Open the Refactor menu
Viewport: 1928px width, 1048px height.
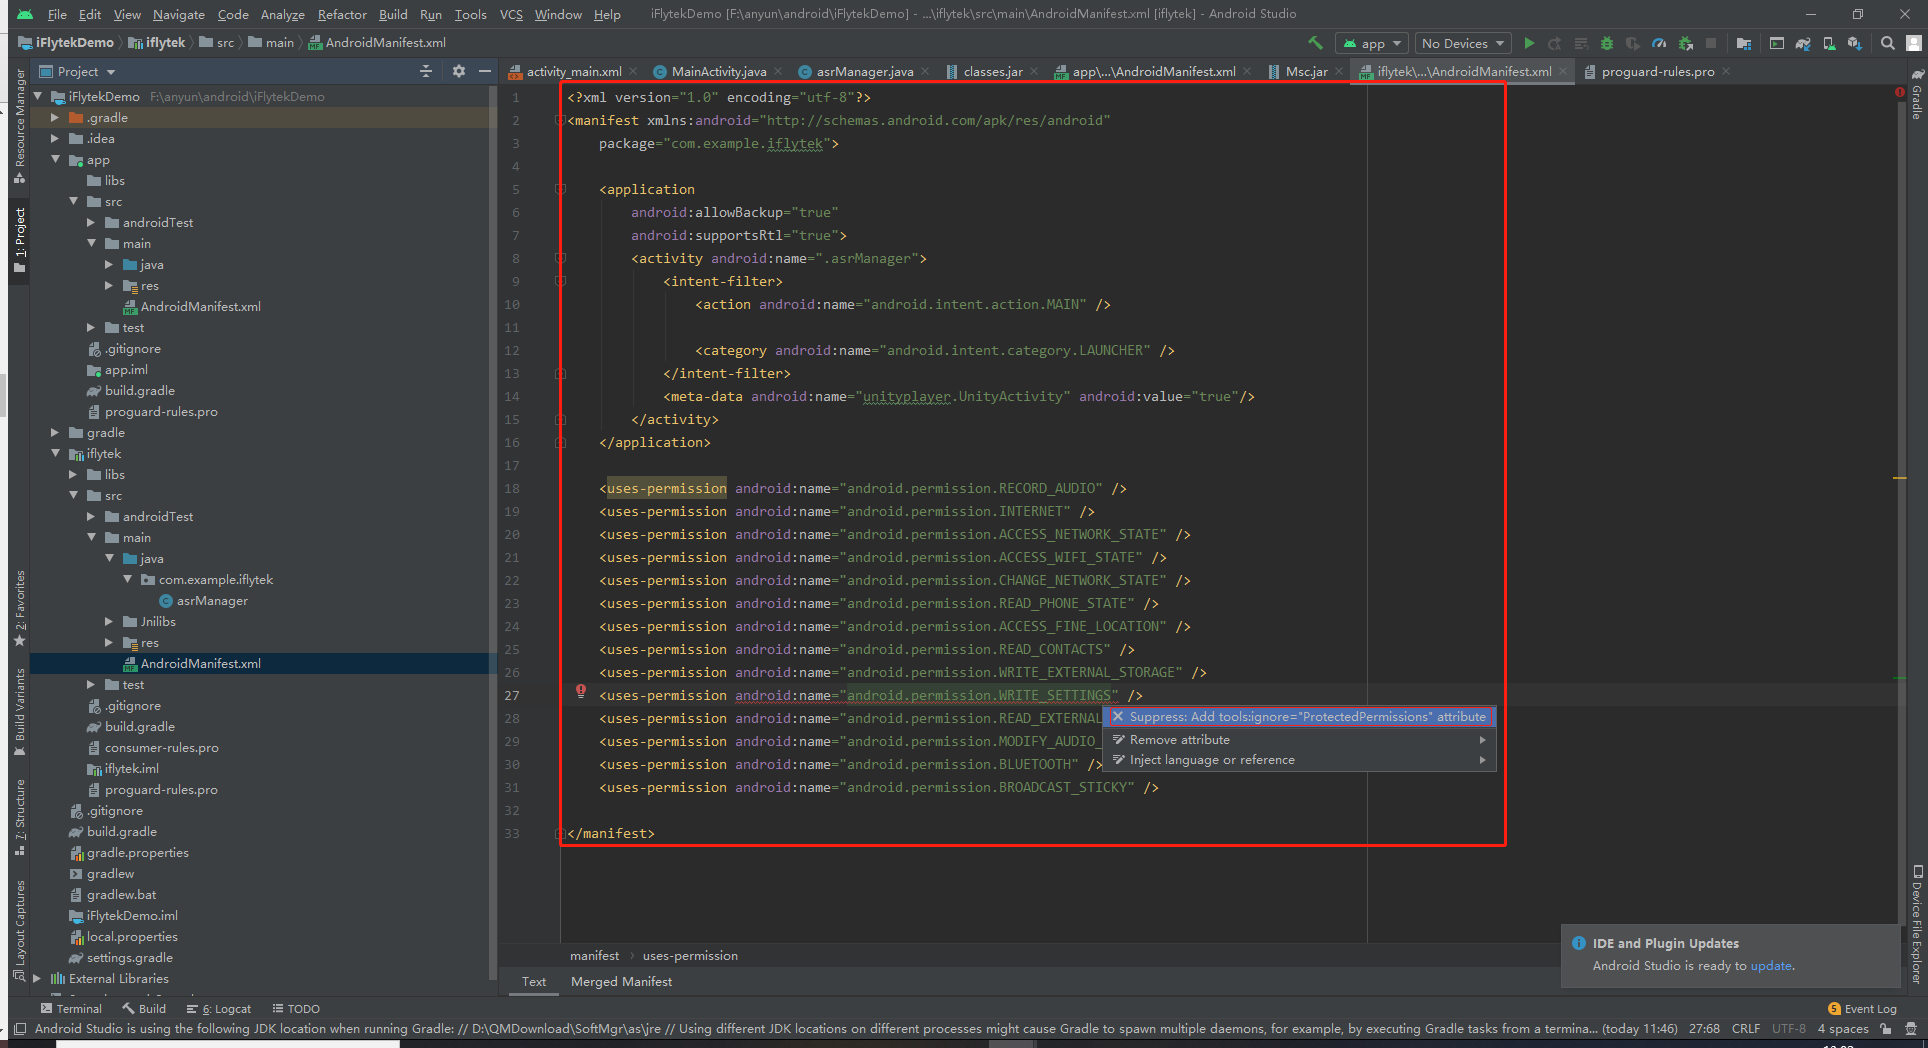[342, 14]
